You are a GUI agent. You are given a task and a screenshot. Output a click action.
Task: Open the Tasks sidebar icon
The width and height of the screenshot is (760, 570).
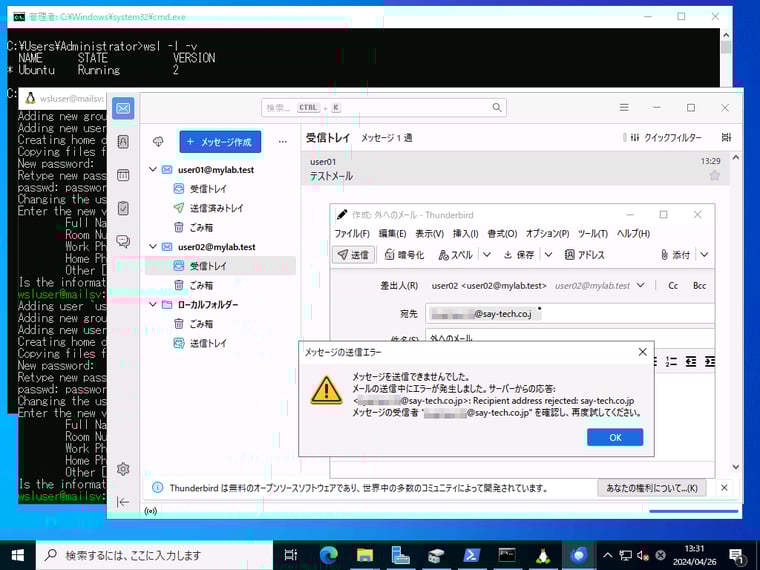pyautogui.click(x=123, y=208)
